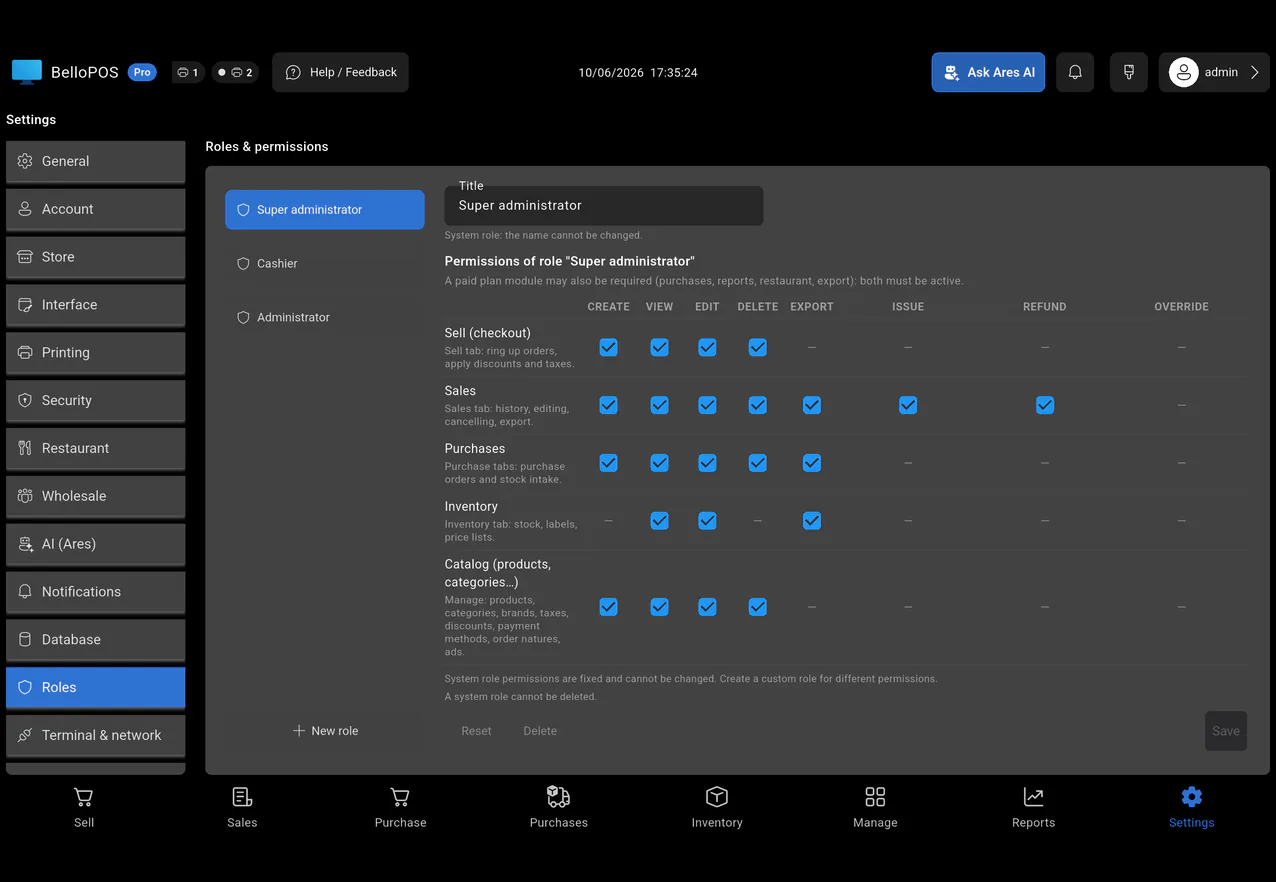
Task: Open Purchases truck icon in bottom navigation
Action: point(559,808)
